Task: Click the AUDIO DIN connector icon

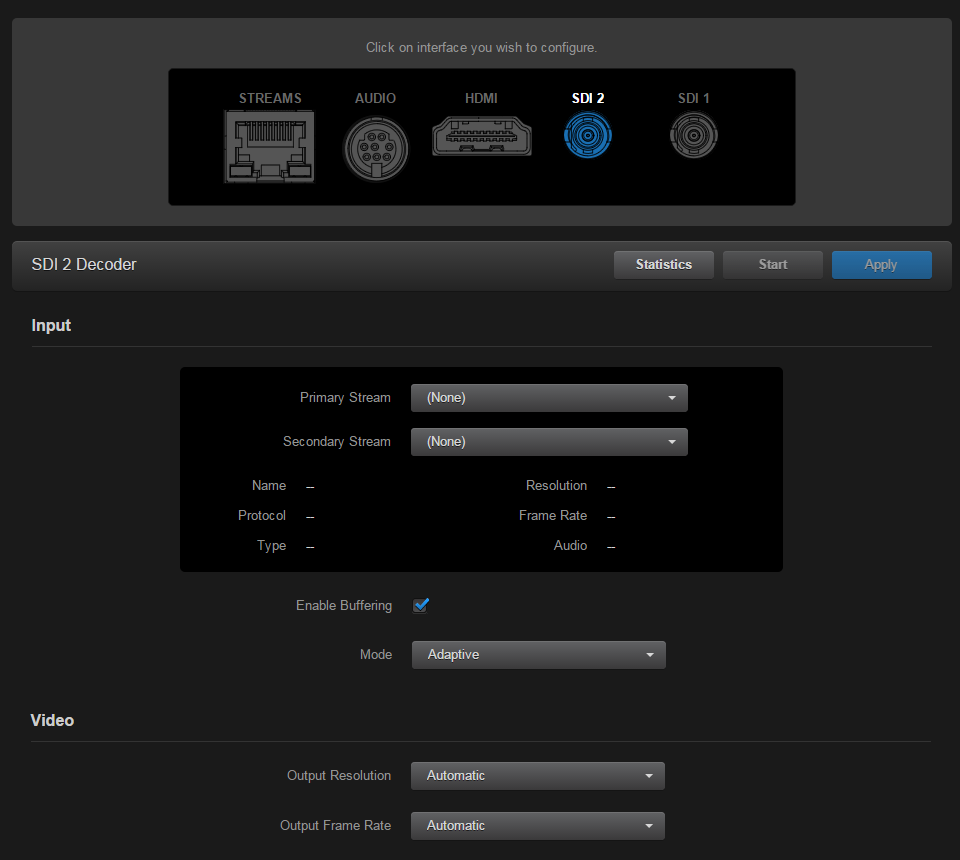Action: (375, 148)
